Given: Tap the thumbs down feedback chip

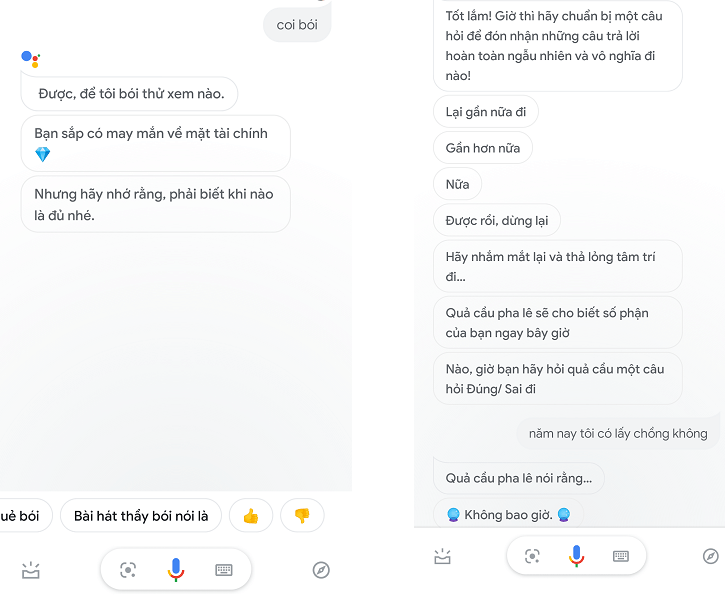Looking at the screenshot, I should tap(302, 516).
